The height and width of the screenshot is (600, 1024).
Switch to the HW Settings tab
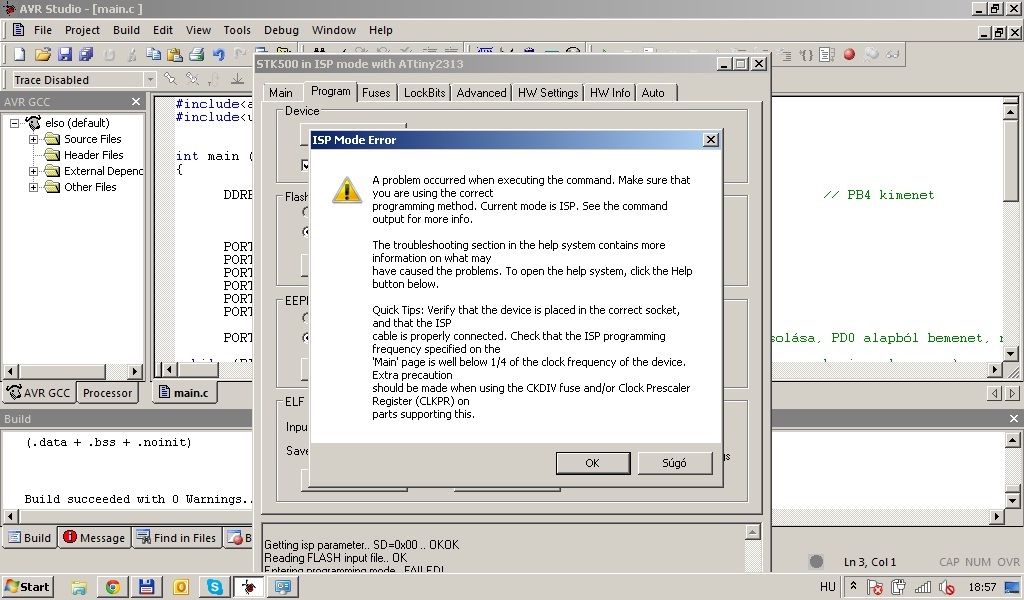(x=548, y=93)
